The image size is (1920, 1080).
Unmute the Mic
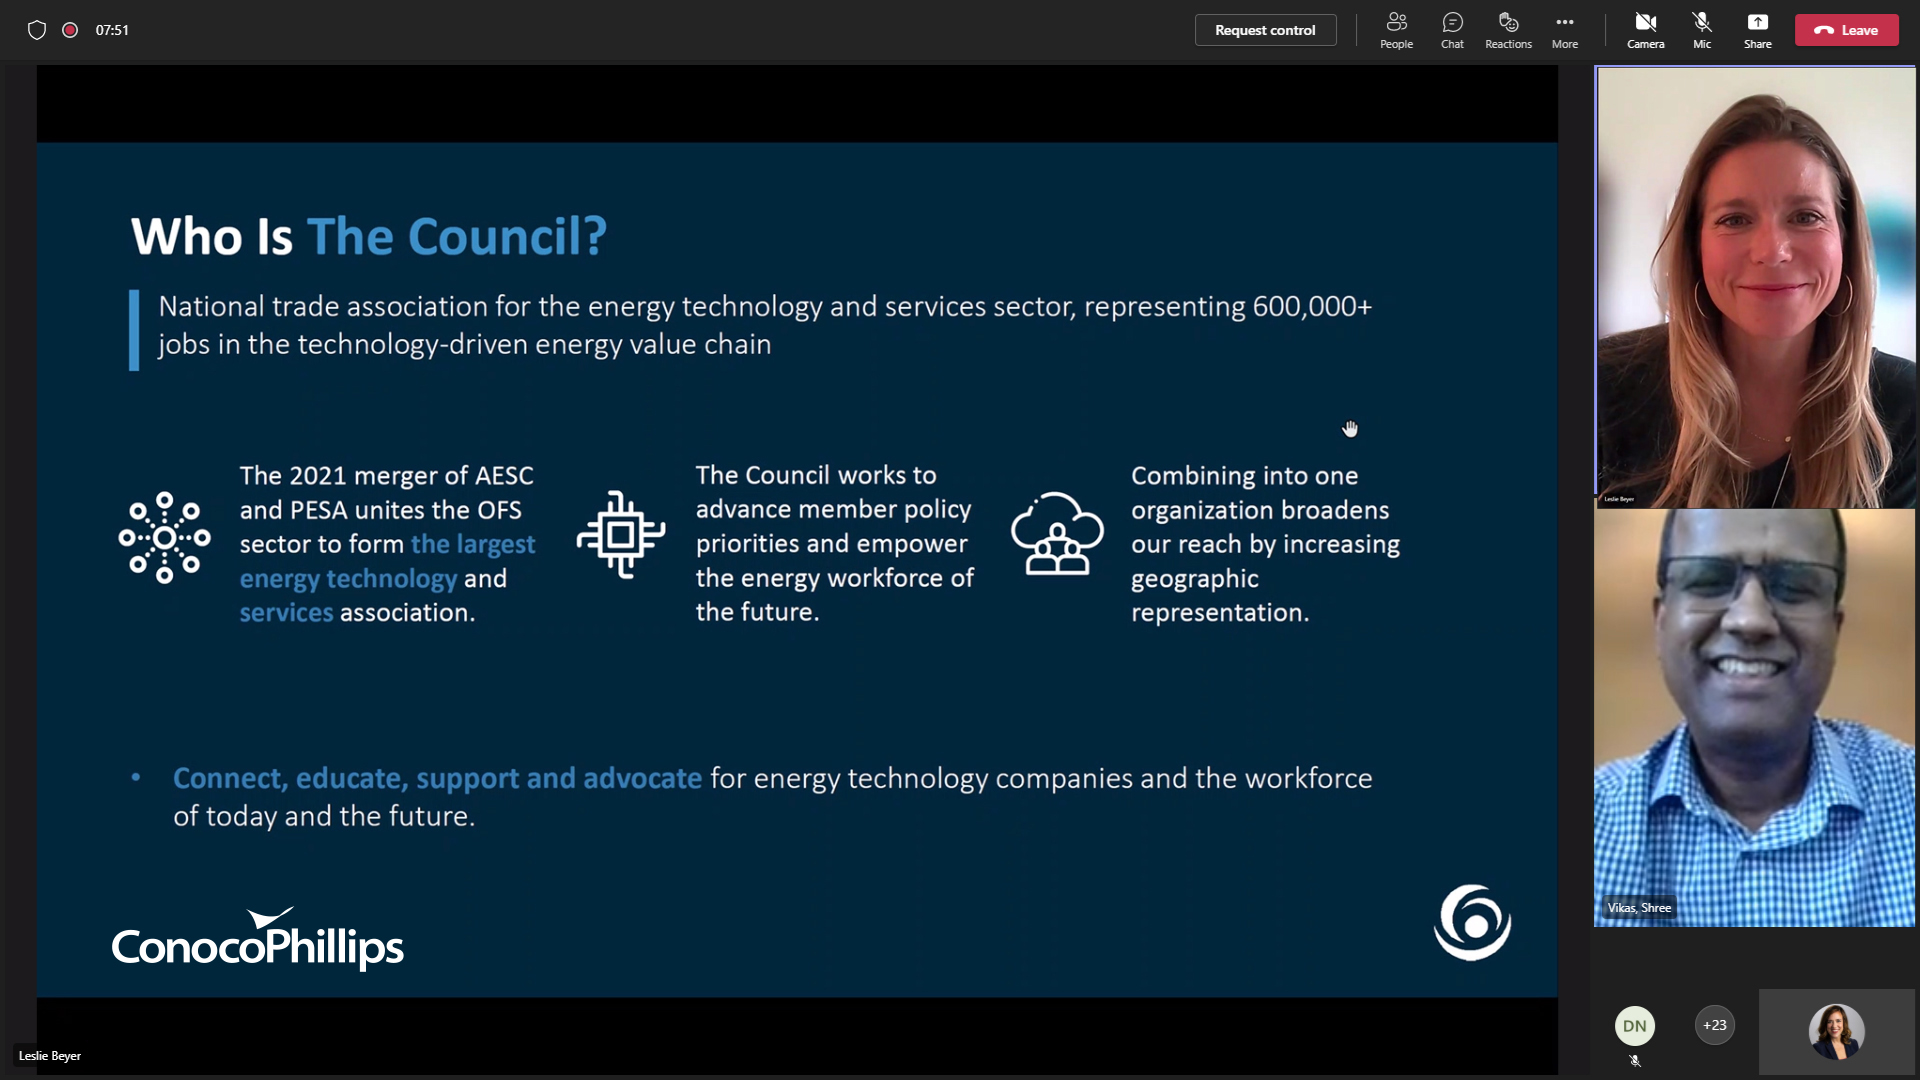click(x=1701, y=30)
